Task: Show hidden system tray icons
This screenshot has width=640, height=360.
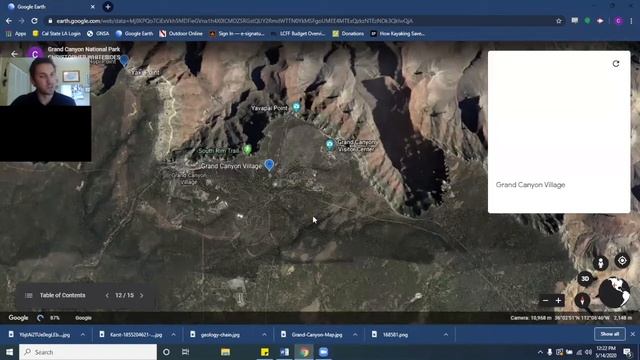Action: coord(540,352)
